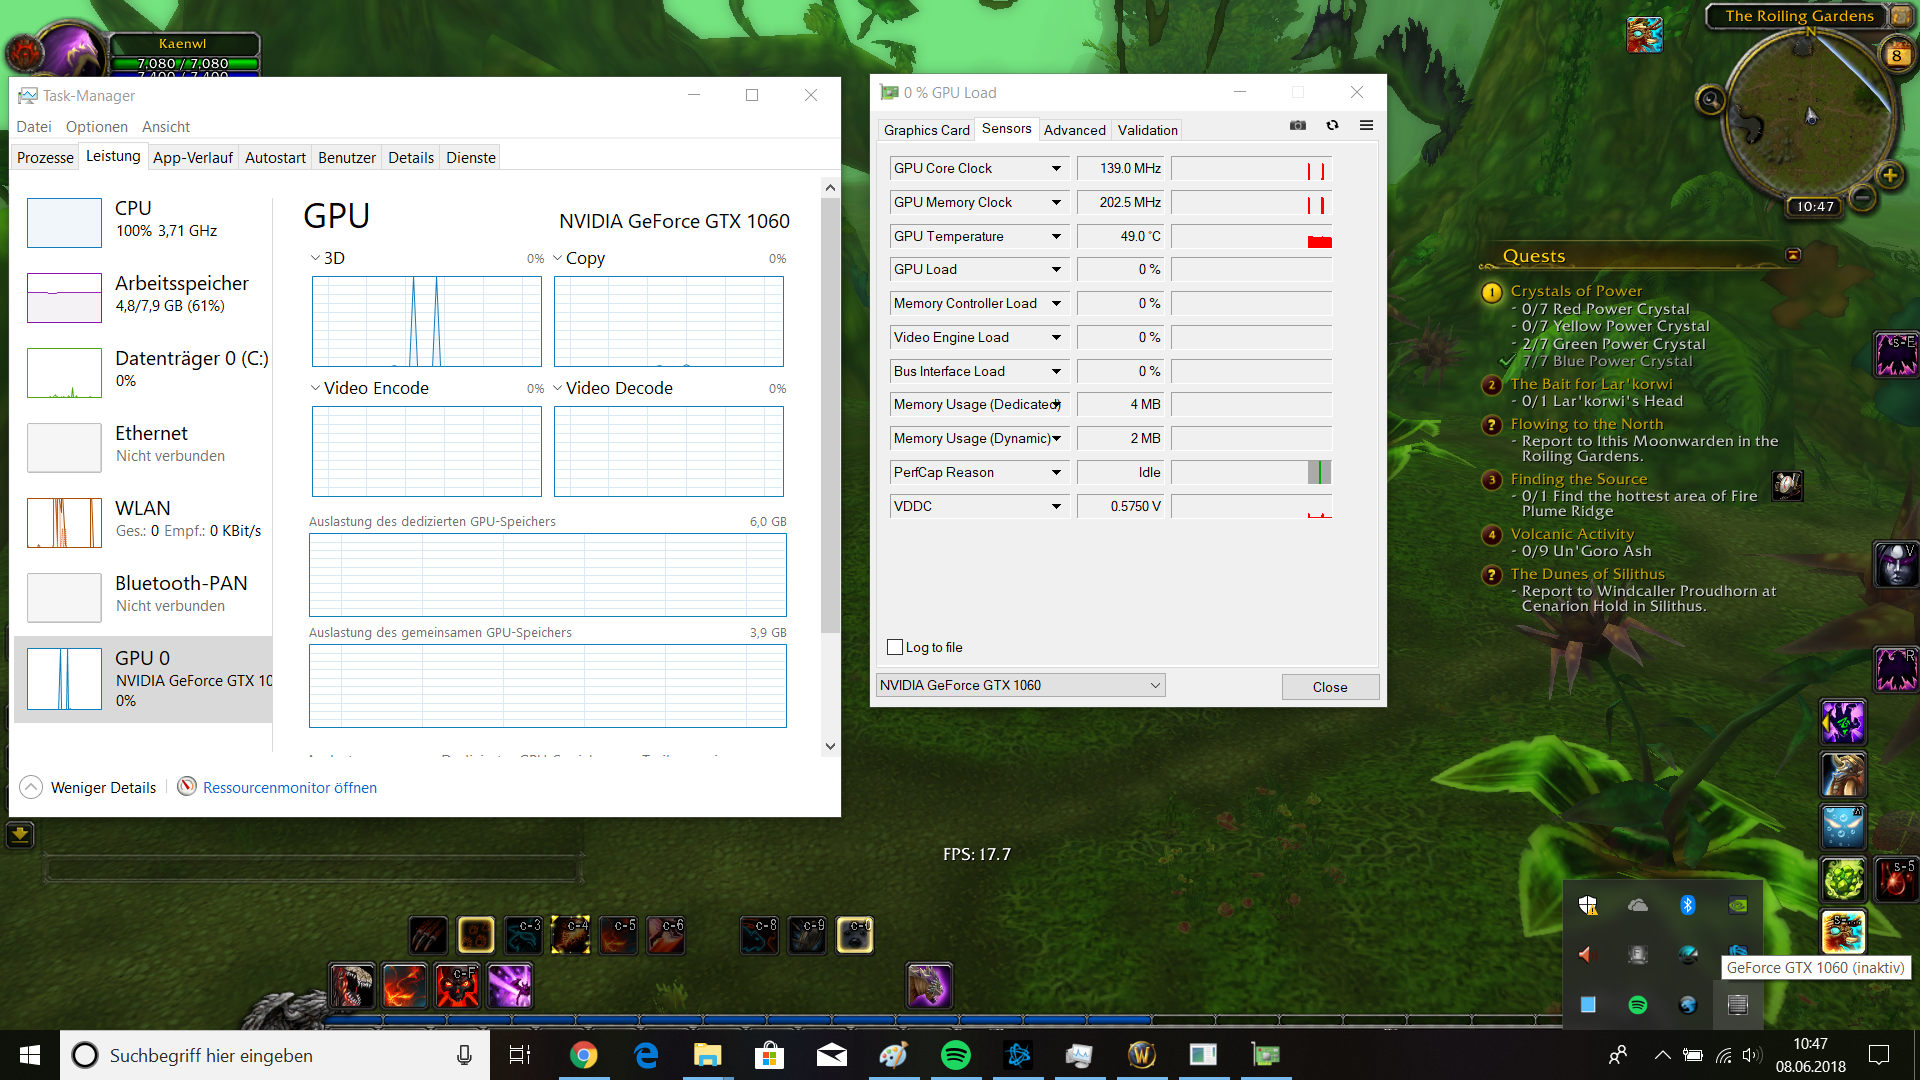Open GPU Core Clock sensor dropdown

tap(1056, 169)
